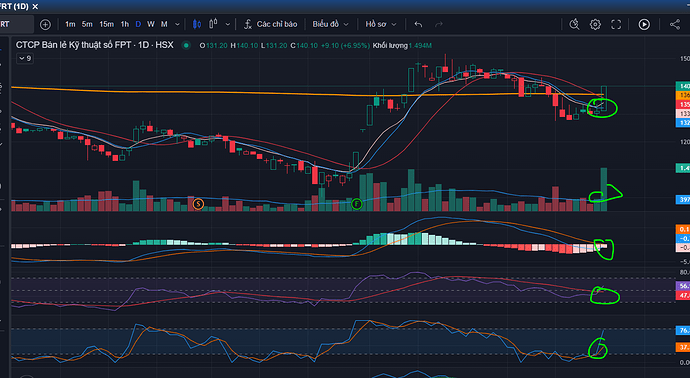Start bar replay play button
This screenshot has width=690, height=378.
tap(644, 25)
